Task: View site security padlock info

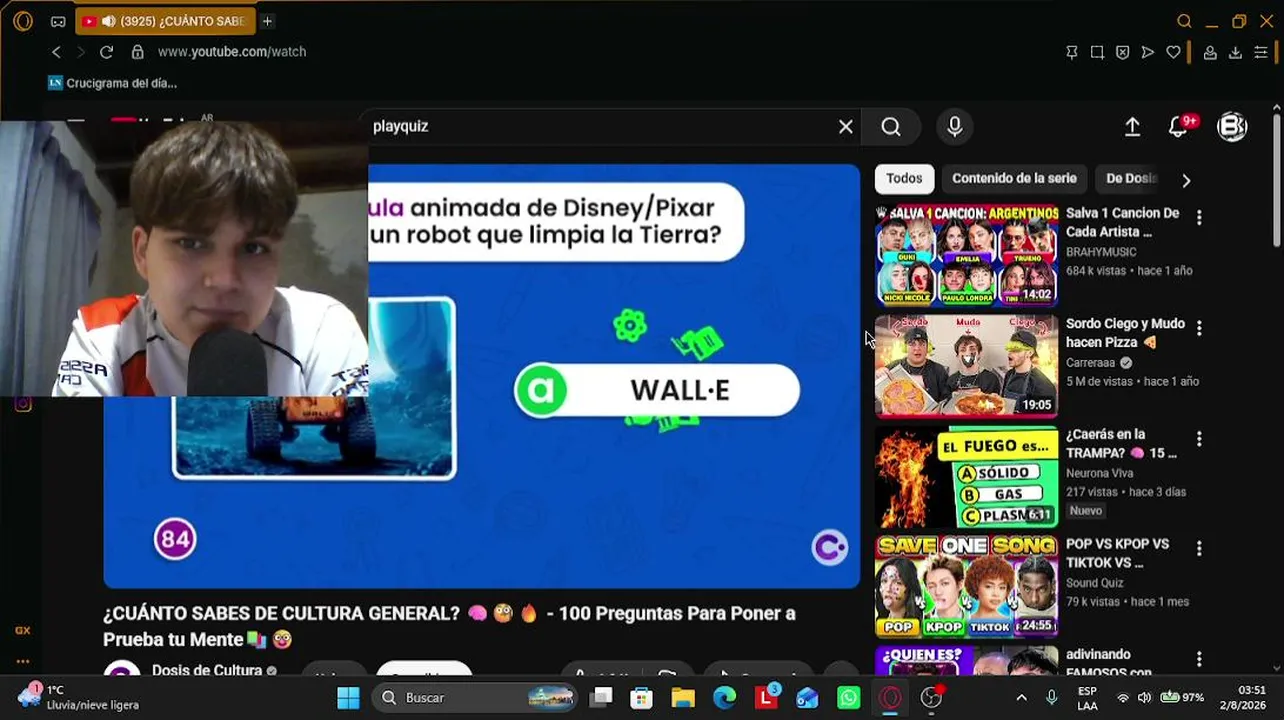Action: point(137,52)
